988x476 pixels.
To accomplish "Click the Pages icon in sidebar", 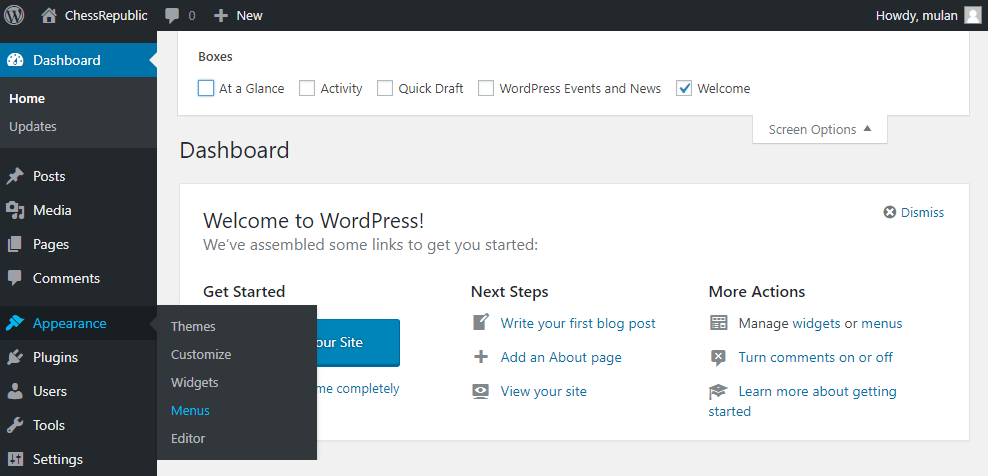I will [x=15, y=245].
